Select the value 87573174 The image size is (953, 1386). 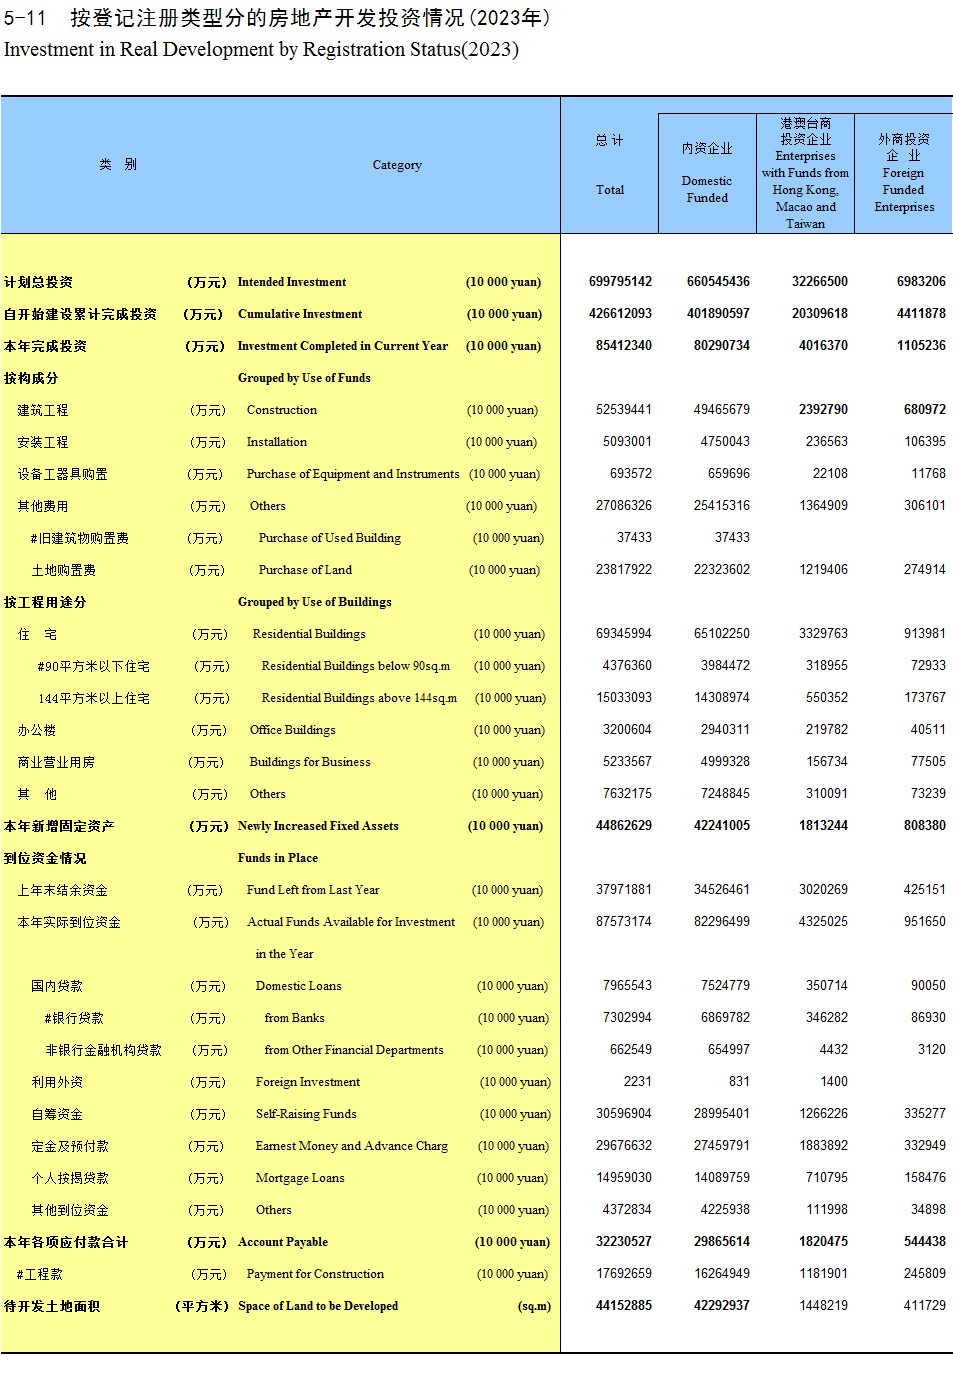(x=624, y=922)
